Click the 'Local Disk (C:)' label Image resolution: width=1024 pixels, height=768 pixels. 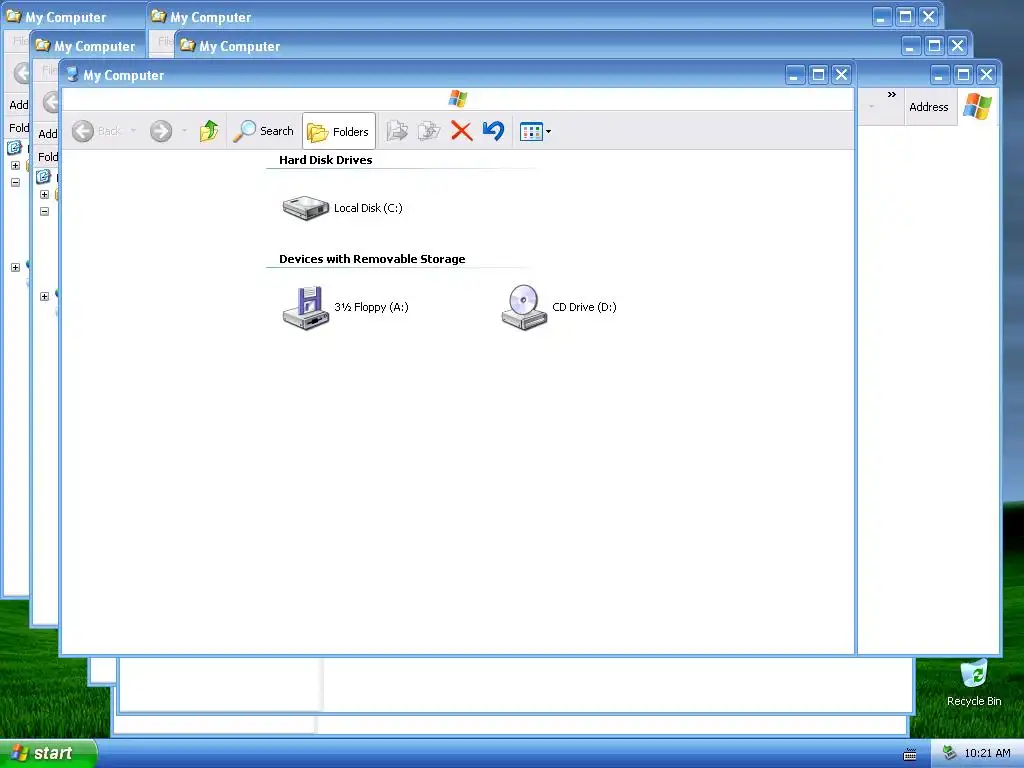368,208
